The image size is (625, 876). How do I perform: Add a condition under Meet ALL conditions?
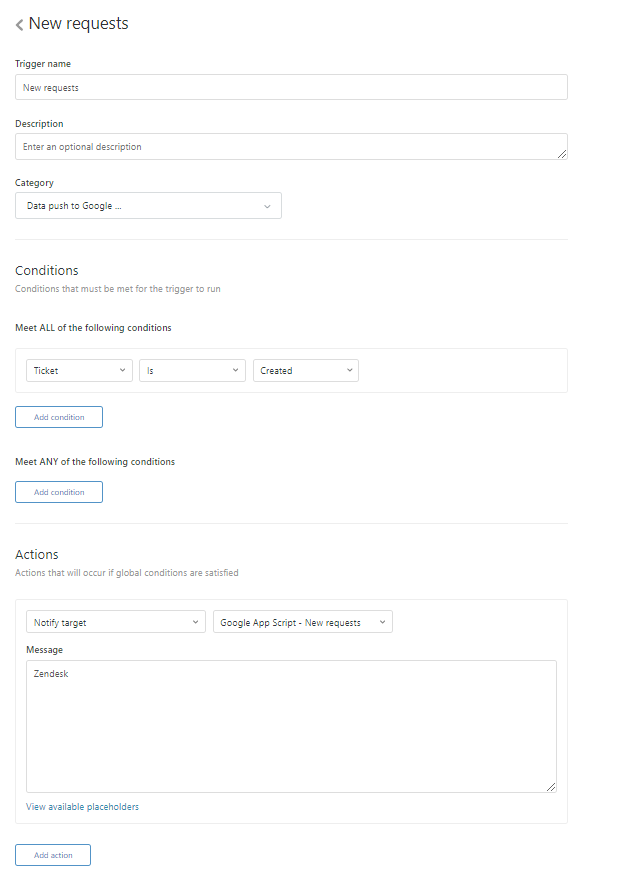tap(58, 417)
